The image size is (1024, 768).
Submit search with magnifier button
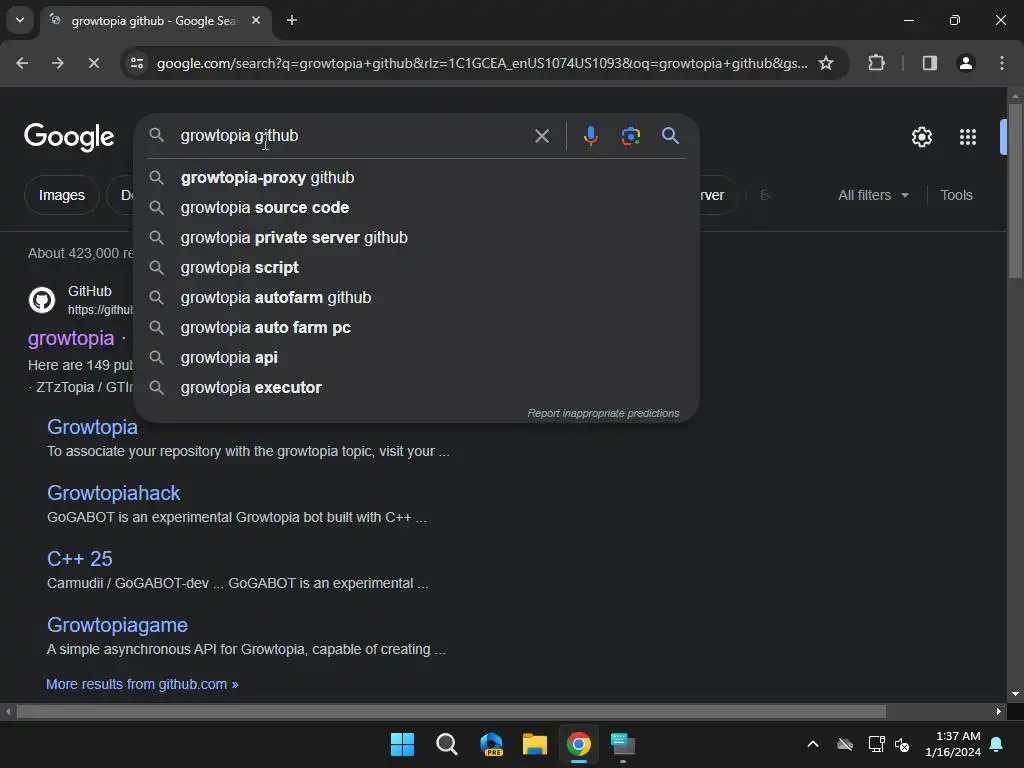pos(670,136)
